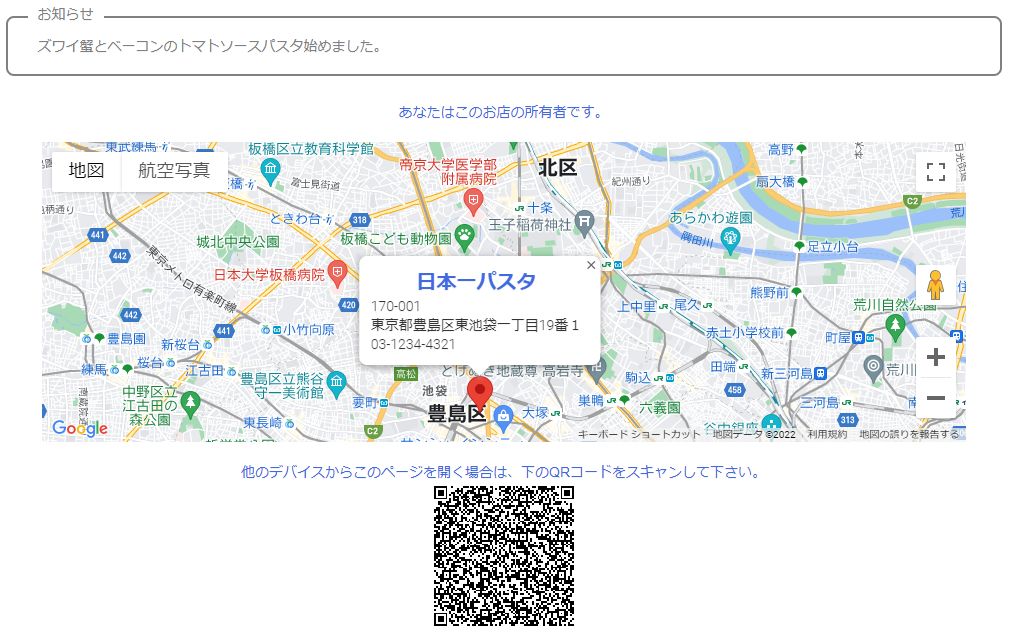Click the 豊島園 station label

click(x=126, y=338)
